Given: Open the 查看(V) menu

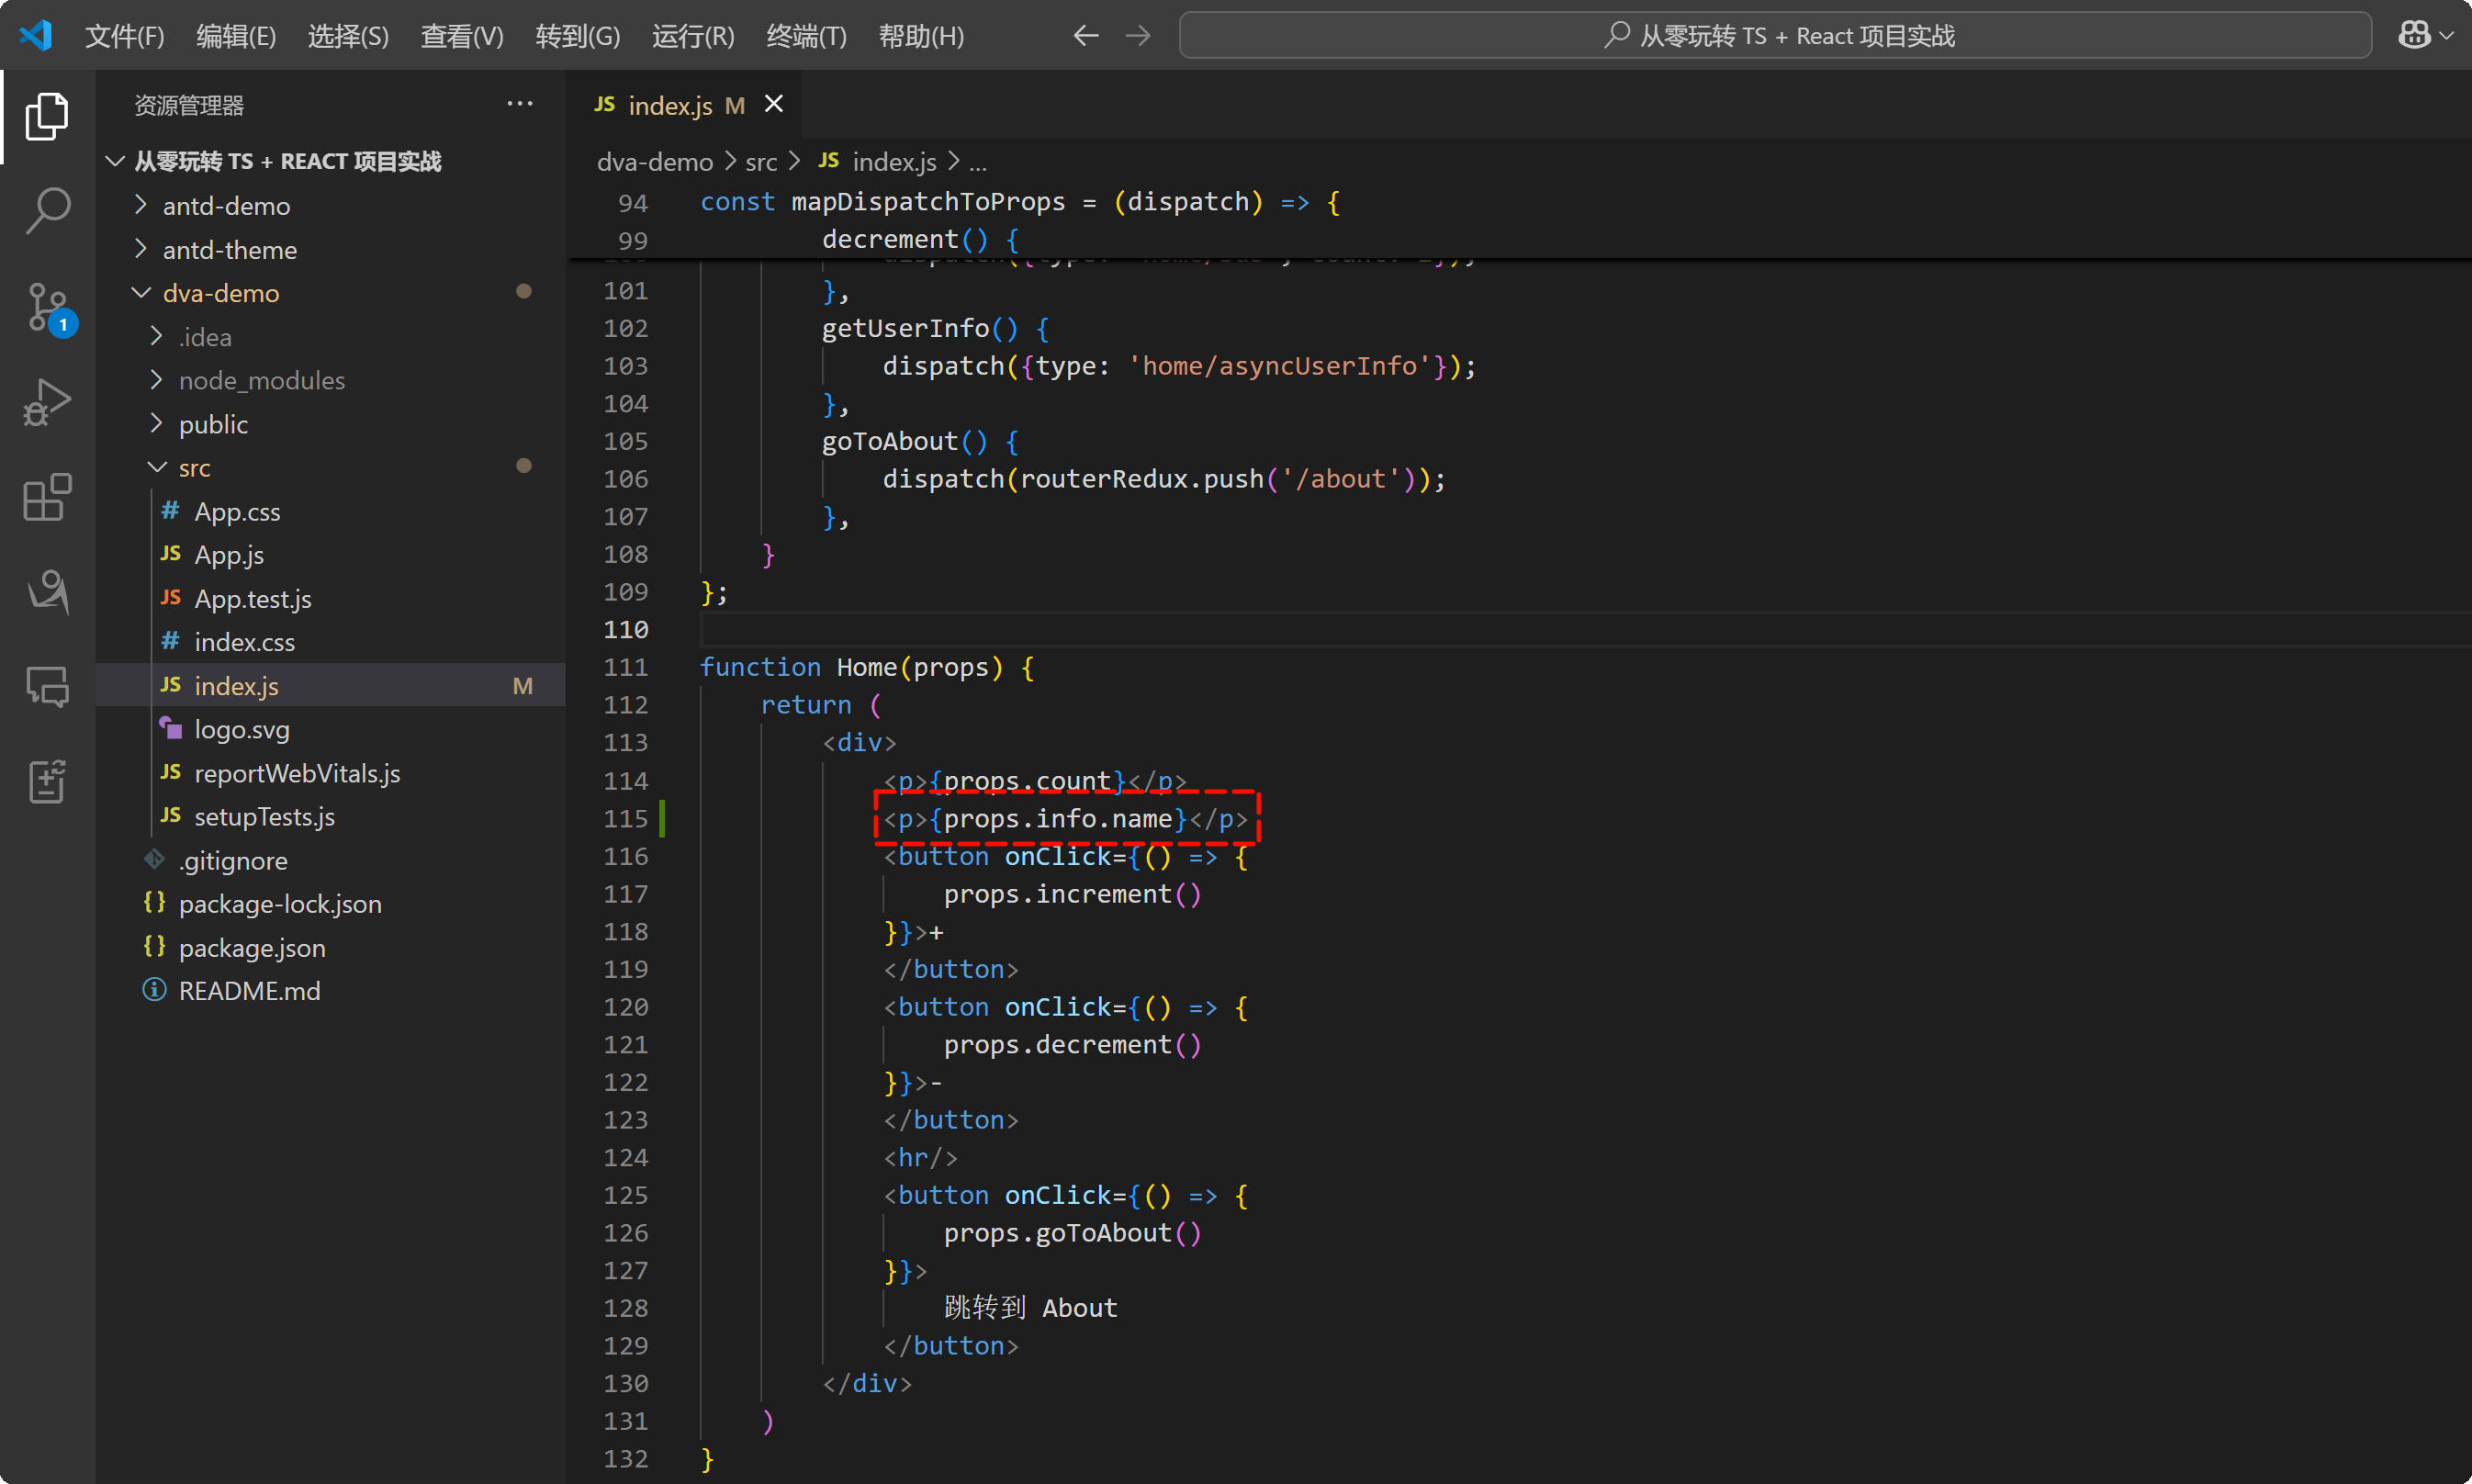Looking at the screenshot, I should coord(462,36).
